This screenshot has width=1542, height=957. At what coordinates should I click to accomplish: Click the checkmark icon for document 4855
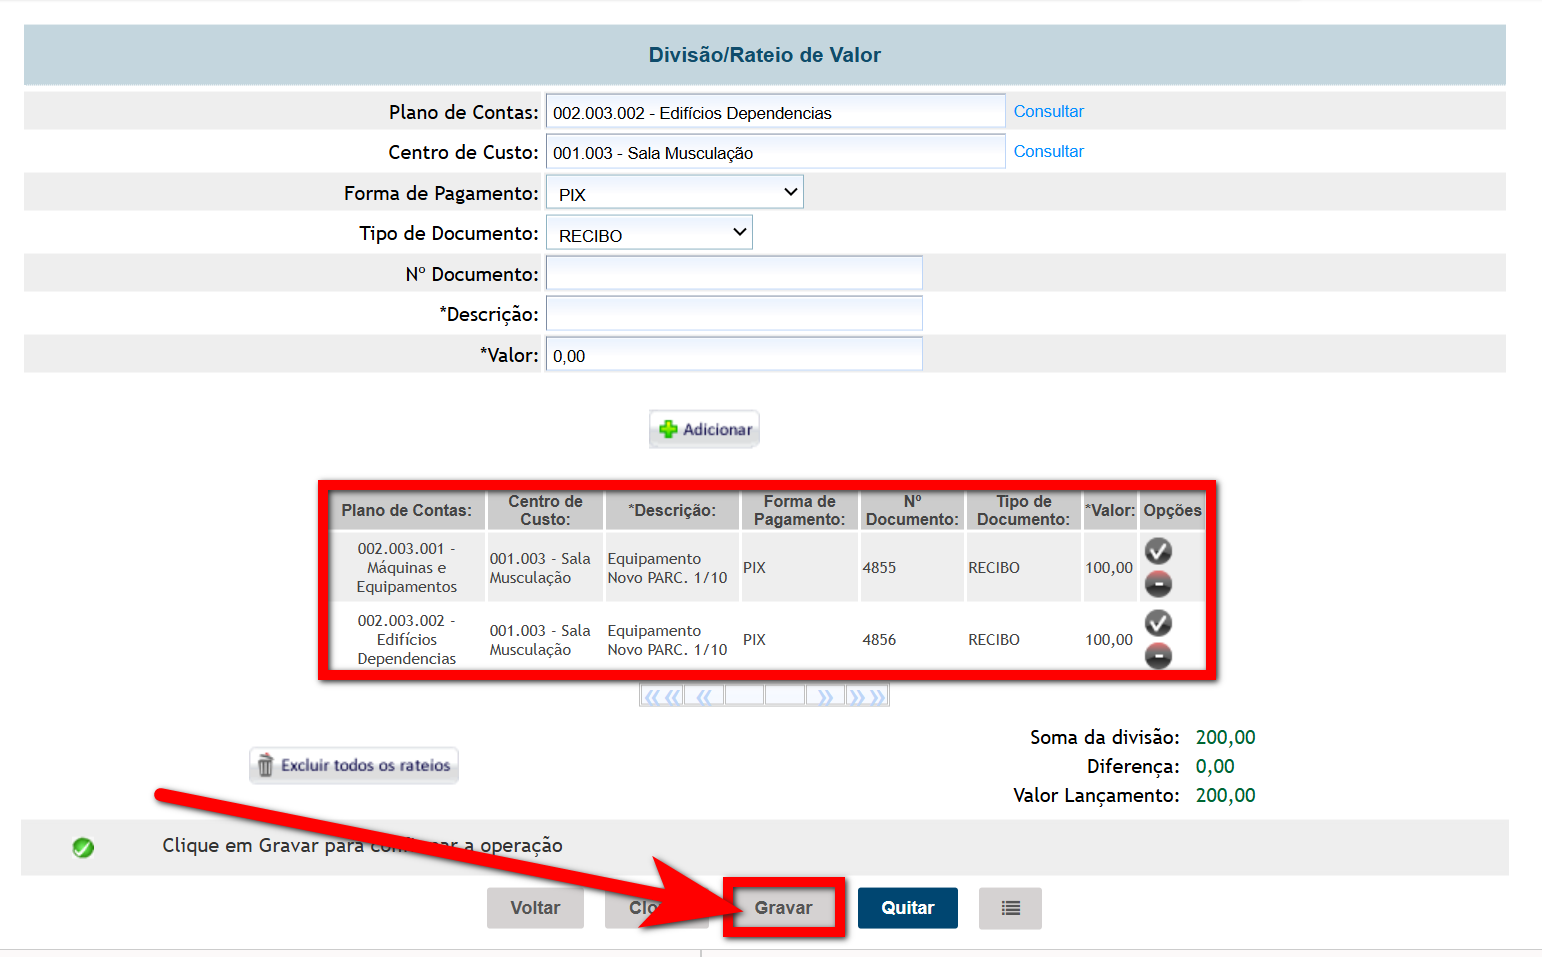[1158, 551]
